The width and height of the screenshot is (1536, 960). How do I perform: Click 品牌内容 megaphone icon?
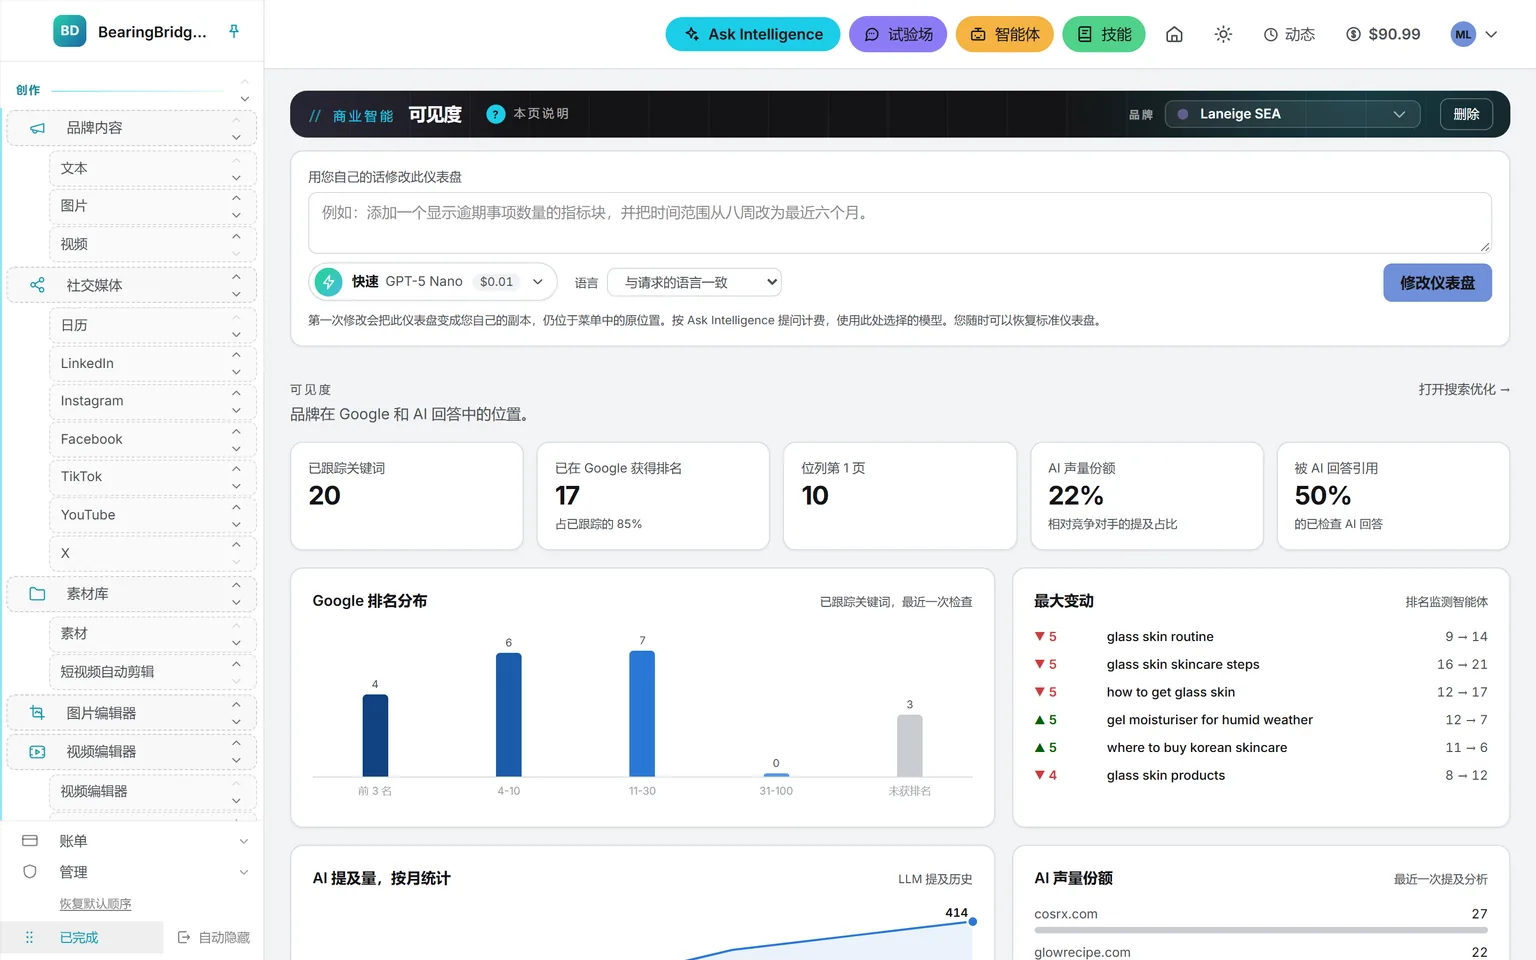pyautogui.click(x=37, y=128)
